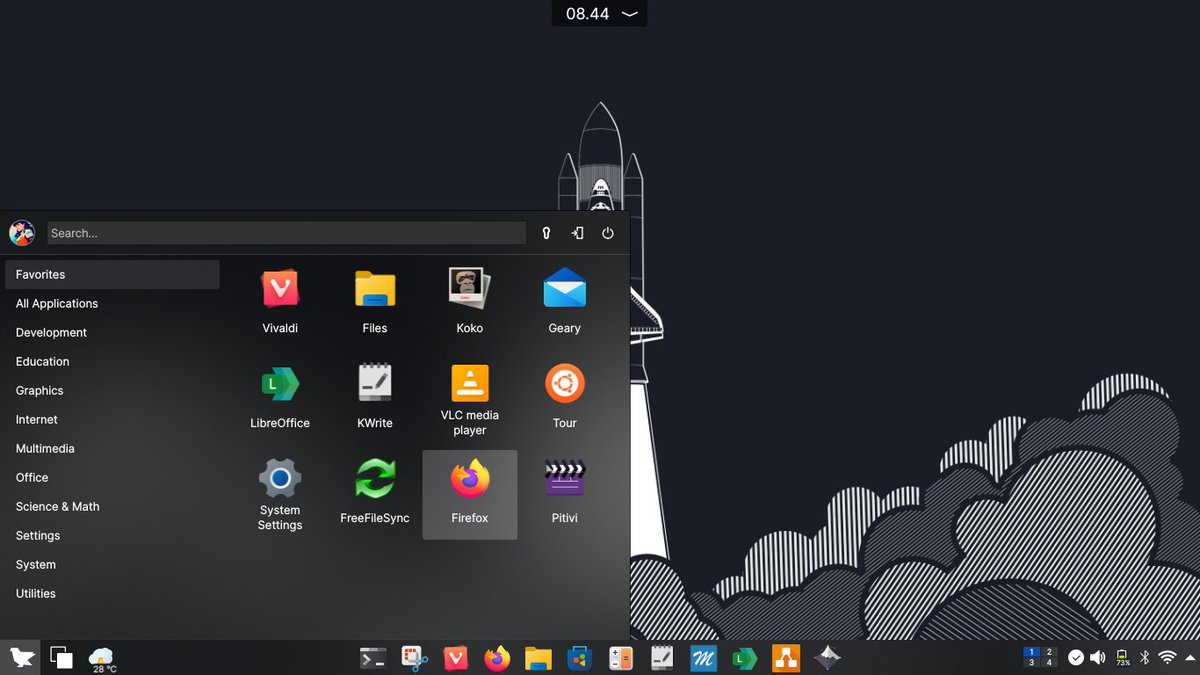Open the blue M script icon app
The height and width of the screenshot is (675, 1200).
pos(703,658)
